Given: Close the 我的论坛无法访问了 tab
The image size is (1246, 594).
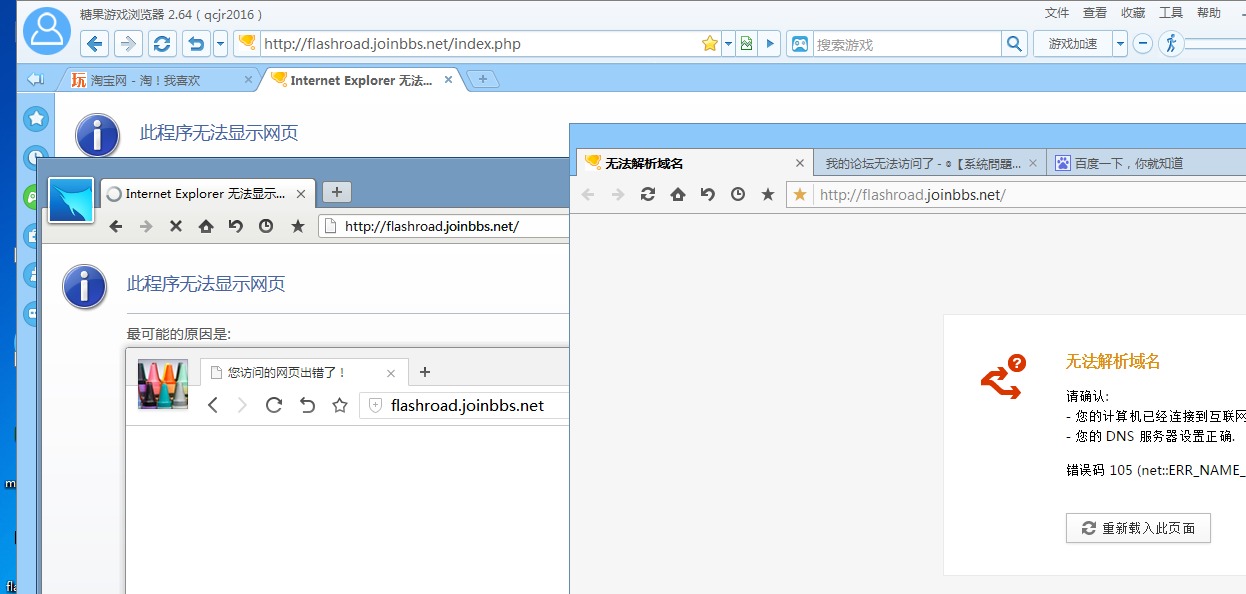Looking at the screenshot, I should click(x=1034, y=163).
